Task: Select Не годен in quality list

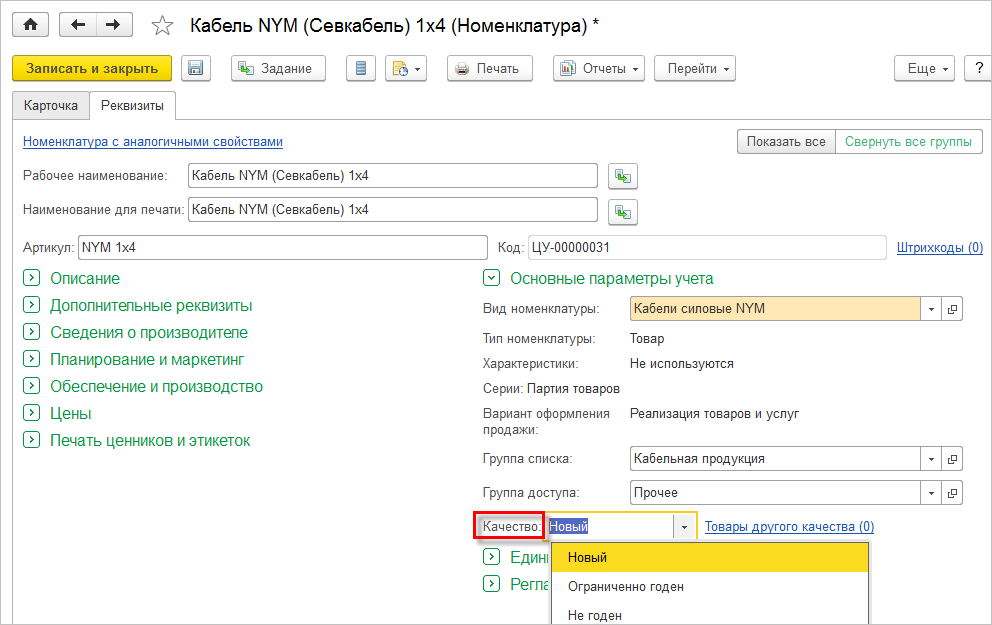Action: [710, 615]
